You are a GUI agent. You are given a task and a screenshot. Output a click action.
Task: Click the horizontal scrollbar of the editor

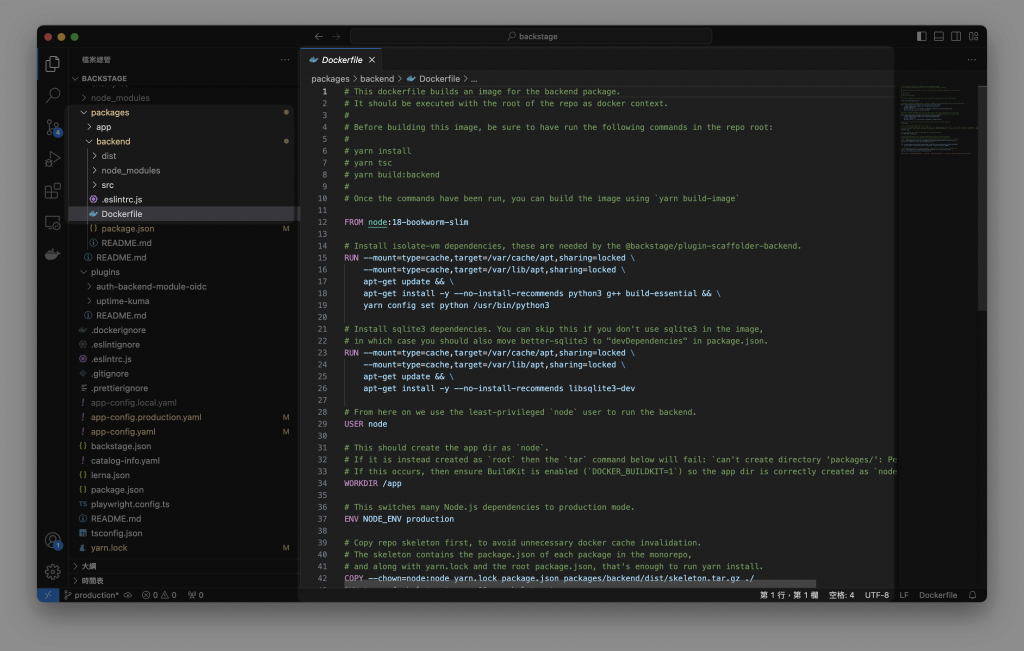coord(580,584)
